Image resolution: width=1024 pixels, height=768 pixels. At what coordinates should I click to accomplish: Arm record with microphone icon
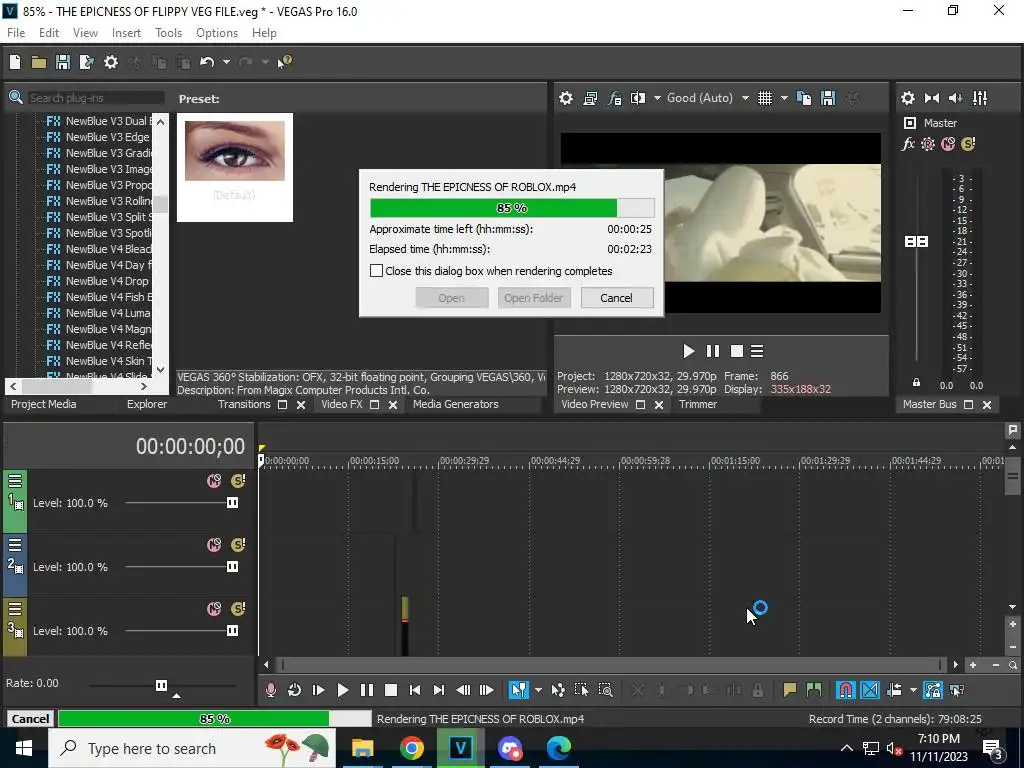270,690
